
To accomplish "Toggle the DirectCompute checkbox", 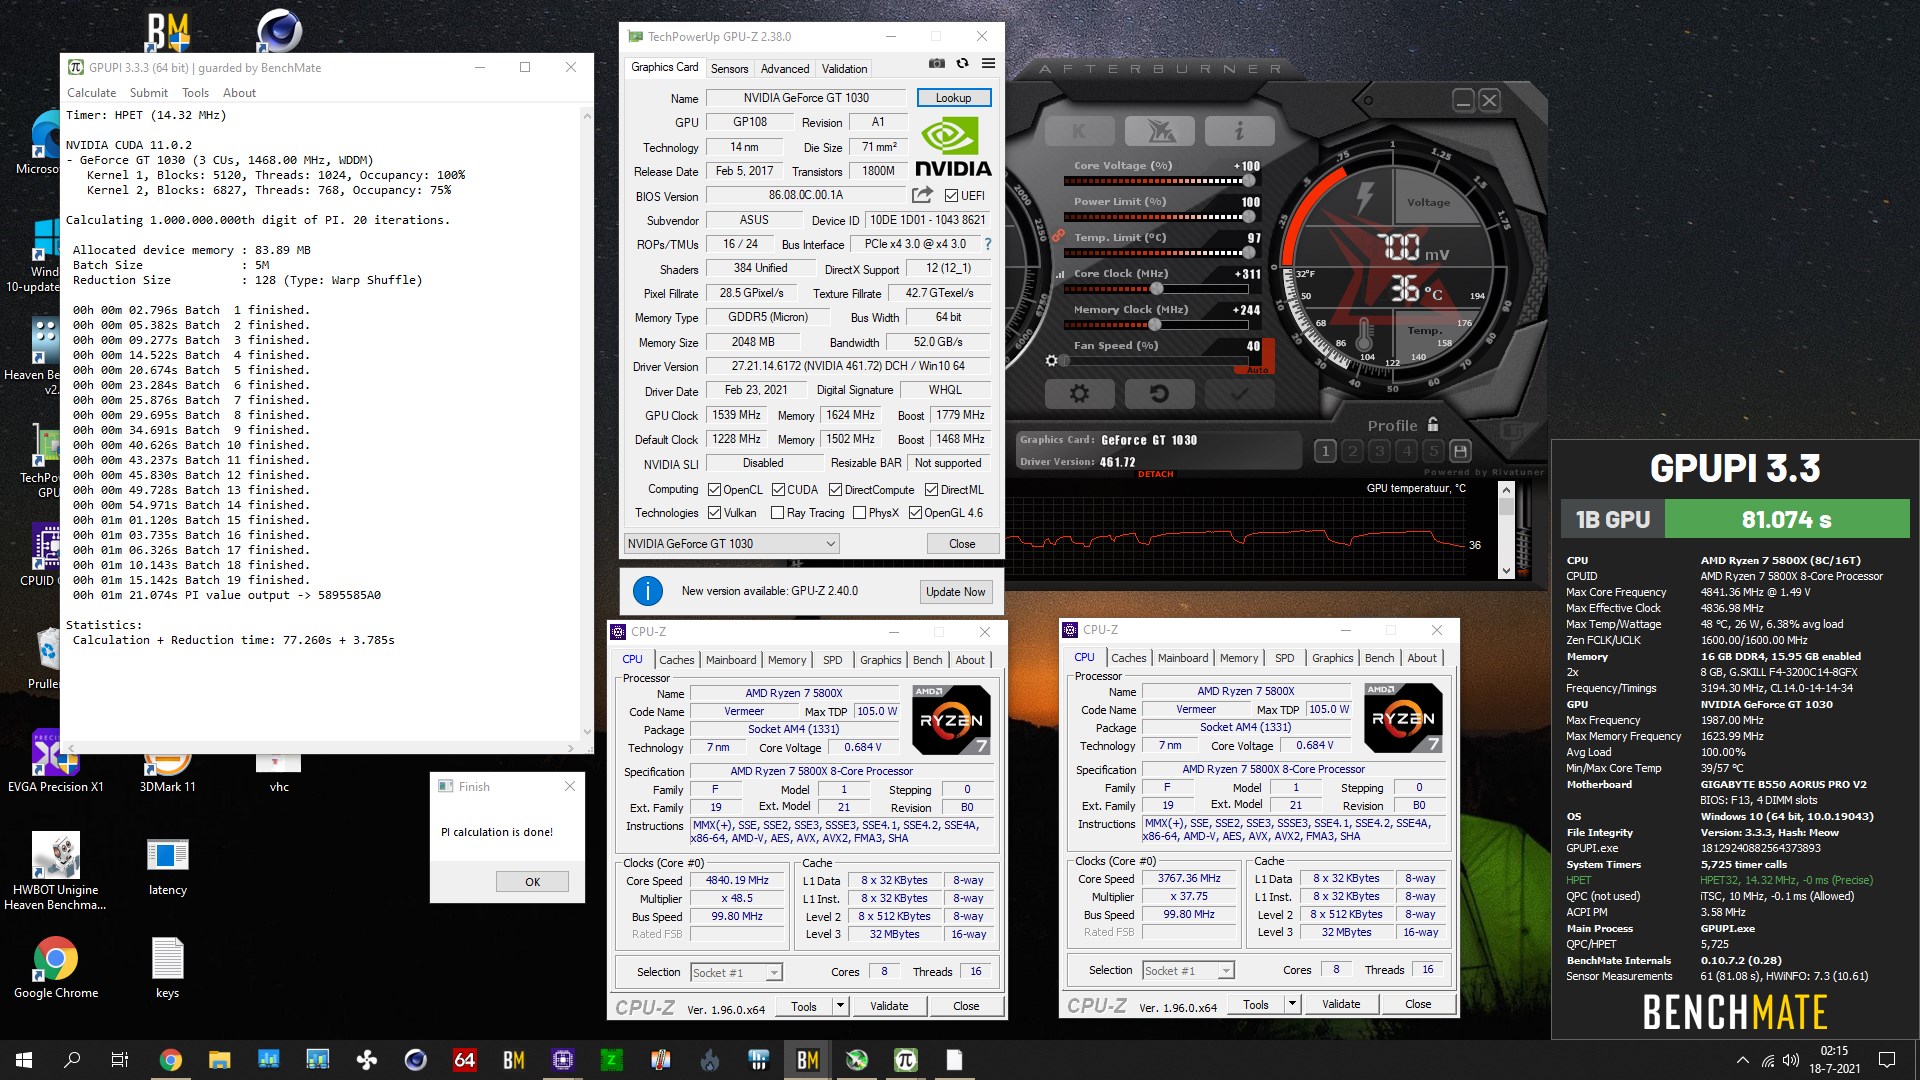I will (835, 490).
